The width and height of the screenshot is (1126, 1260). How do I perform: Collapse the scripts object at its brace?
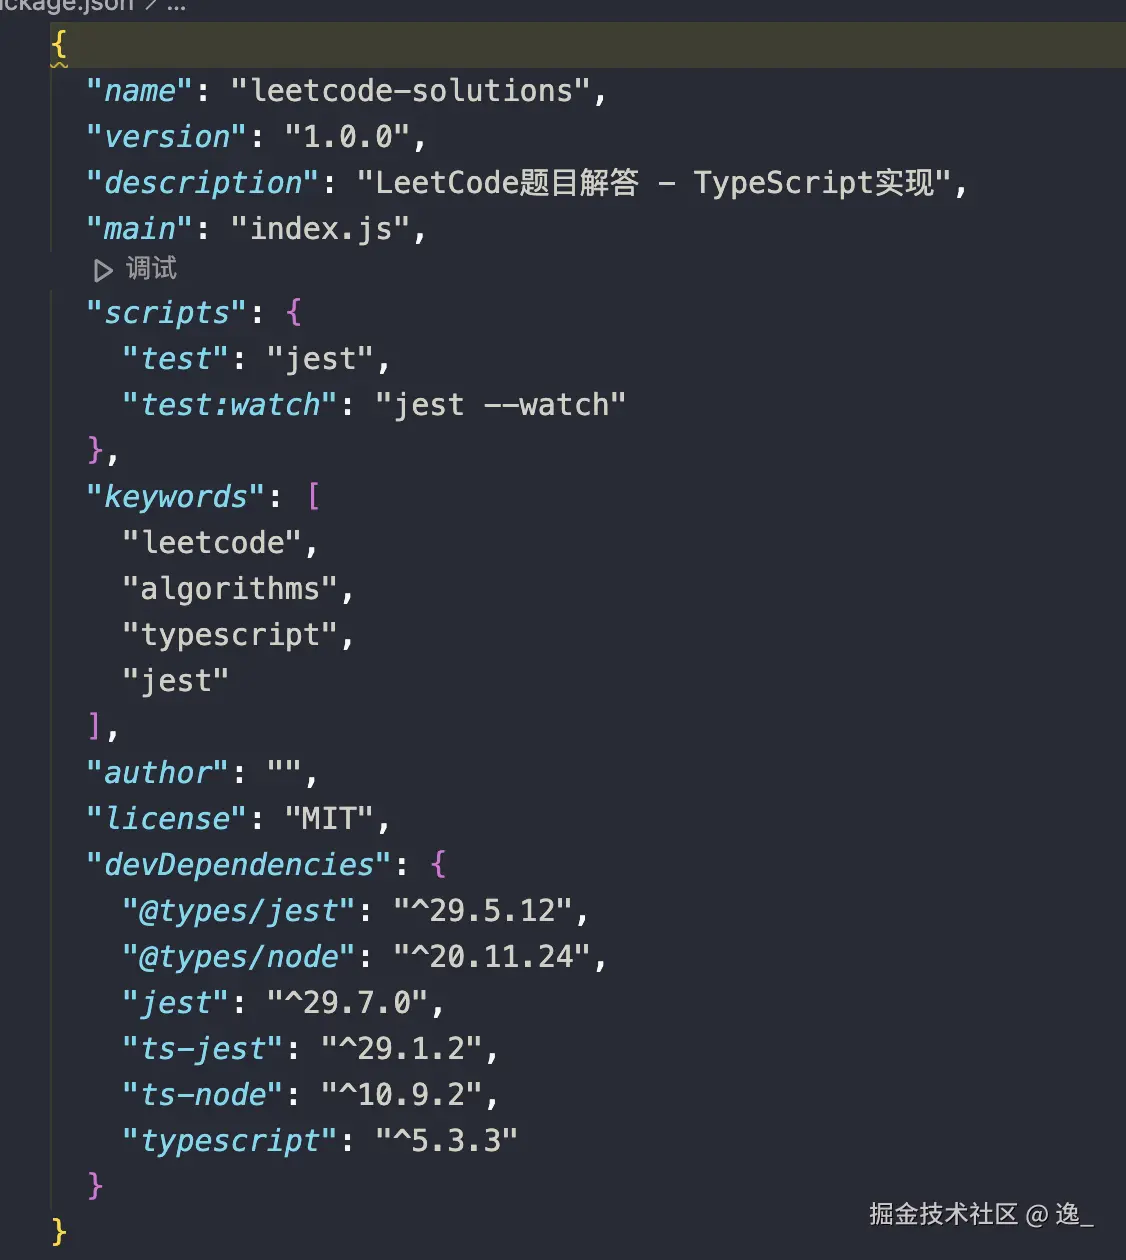[x=293, y=312]
